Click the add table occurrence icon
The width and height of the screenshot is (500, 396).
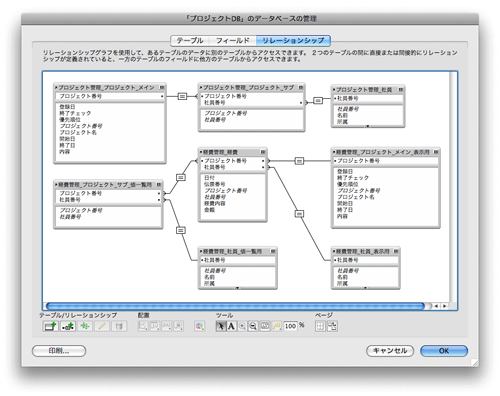click(51, 326)
